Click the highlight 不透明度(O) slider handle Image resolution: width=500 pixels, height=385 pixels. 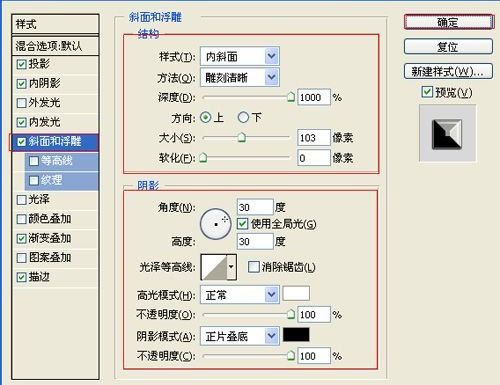click(291, 314)
